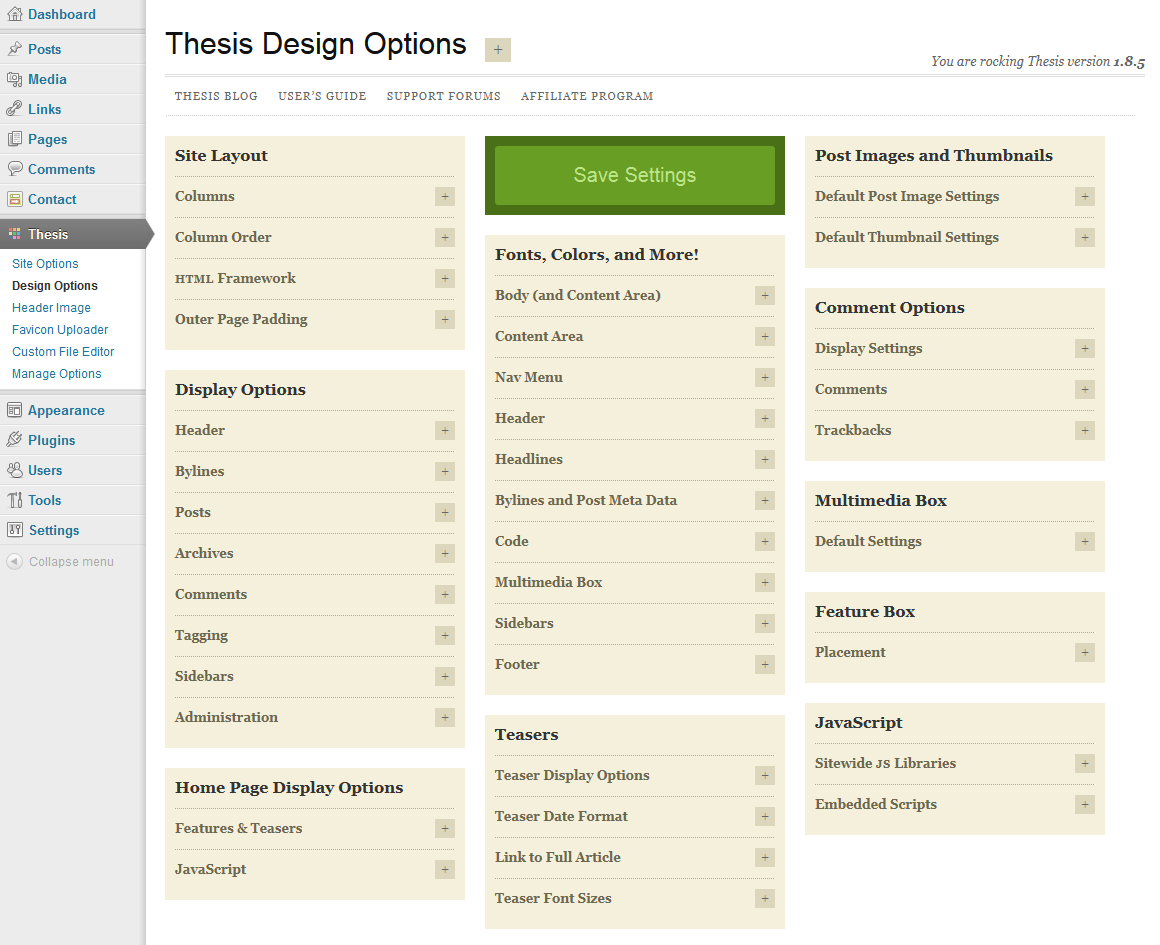This screenshot has width=1160, height=945.
Task: Expand Outer Page Padding settings
Action: [445, 320]
